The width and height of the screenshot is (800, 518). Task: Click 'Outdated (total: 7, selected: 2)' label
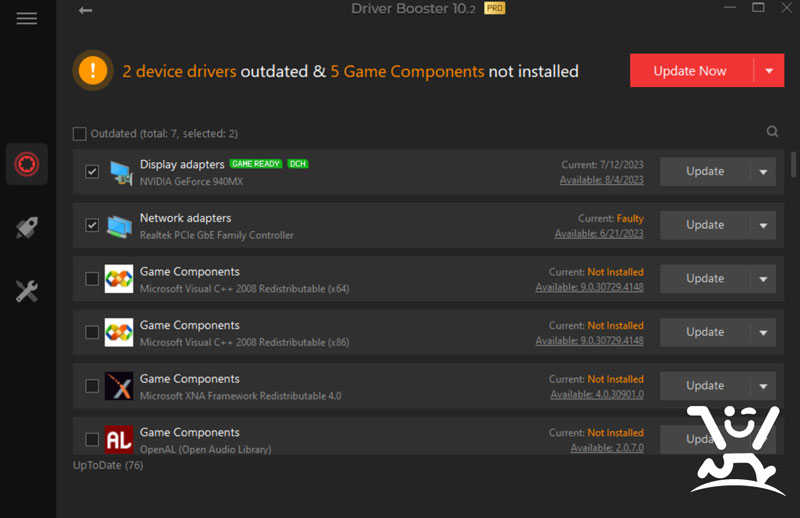coord(164,134)
